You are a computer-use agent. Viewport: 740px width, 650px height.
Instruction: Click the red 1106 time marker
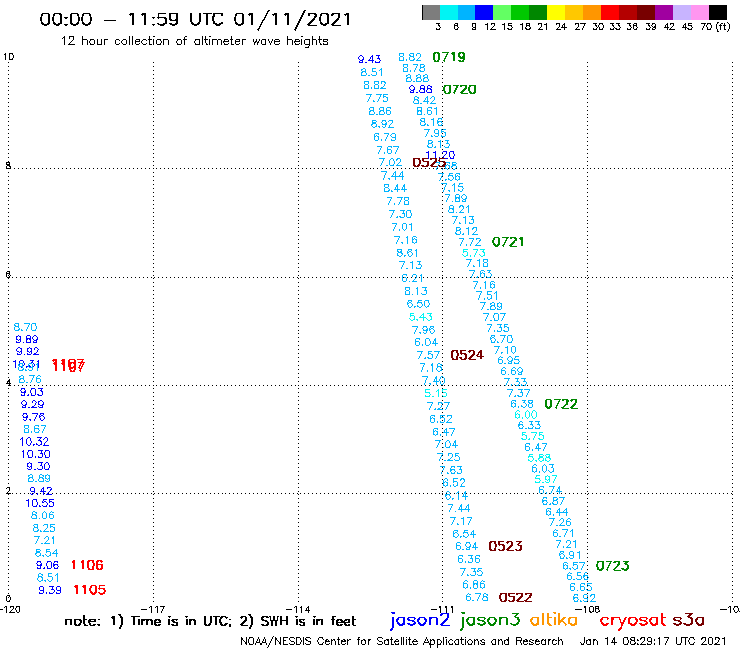coord(87,565)
